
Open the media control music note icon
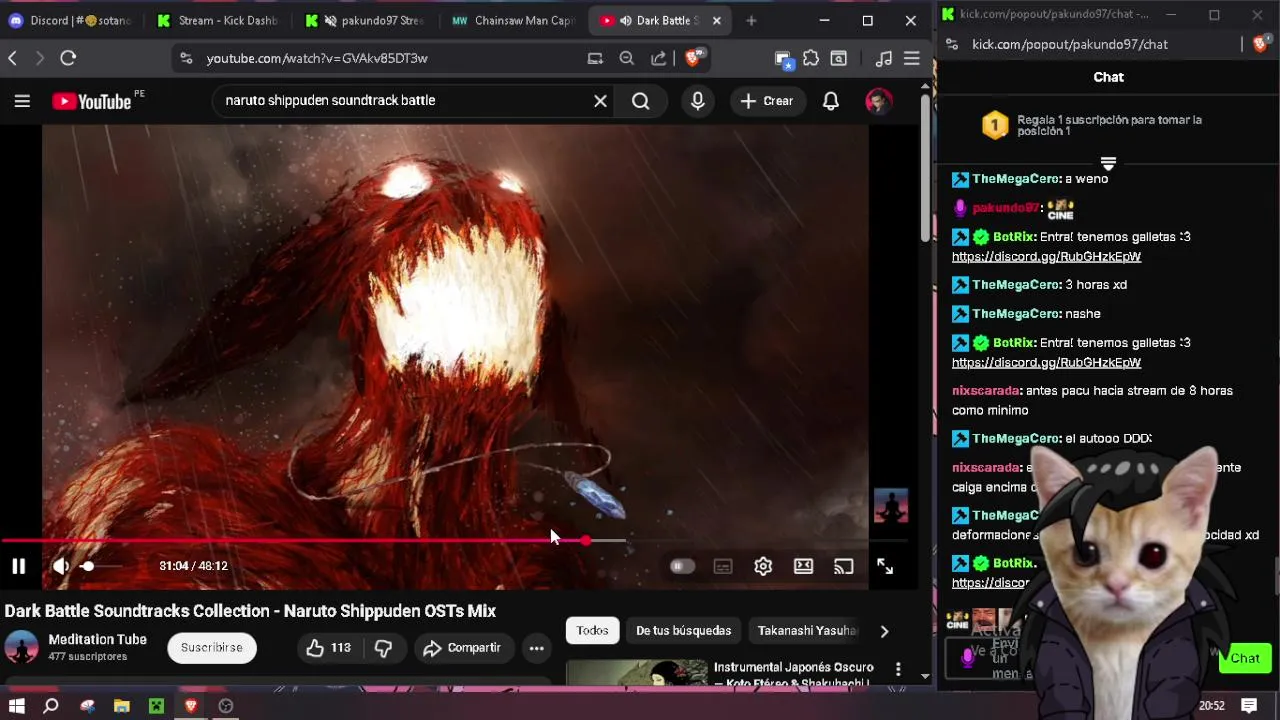pyautogui.click(x=883, y=59)
